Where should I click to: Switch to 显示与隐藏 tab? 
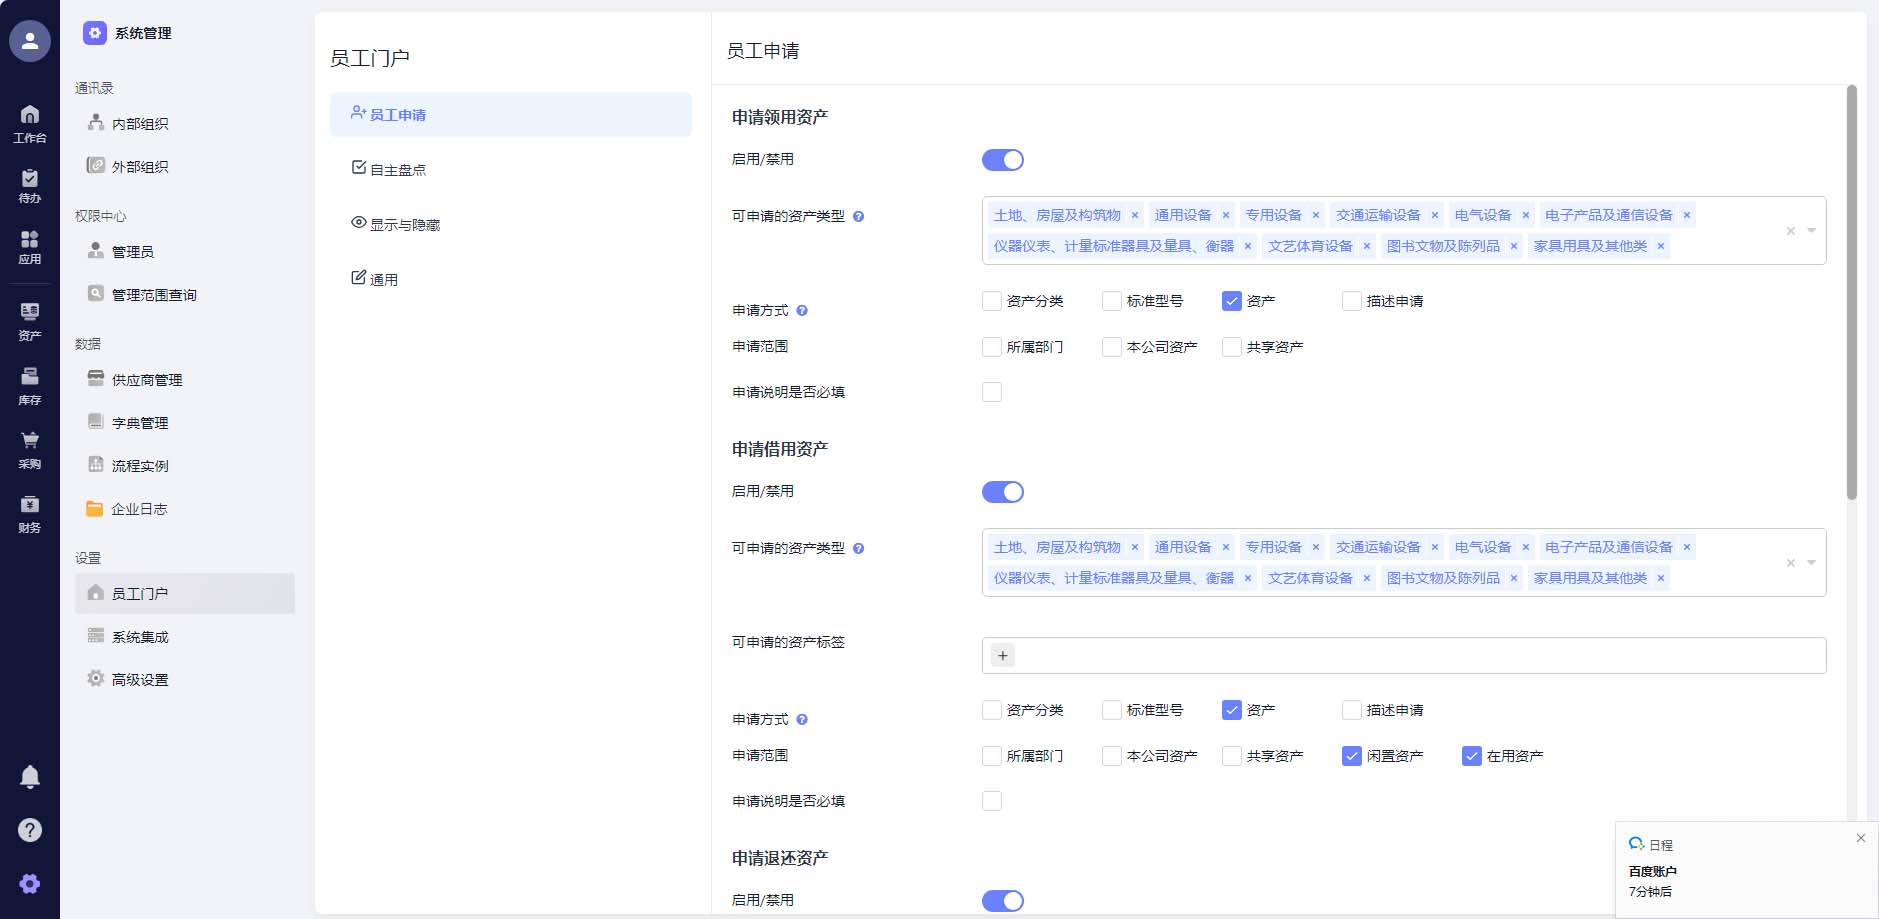point(511,225)
